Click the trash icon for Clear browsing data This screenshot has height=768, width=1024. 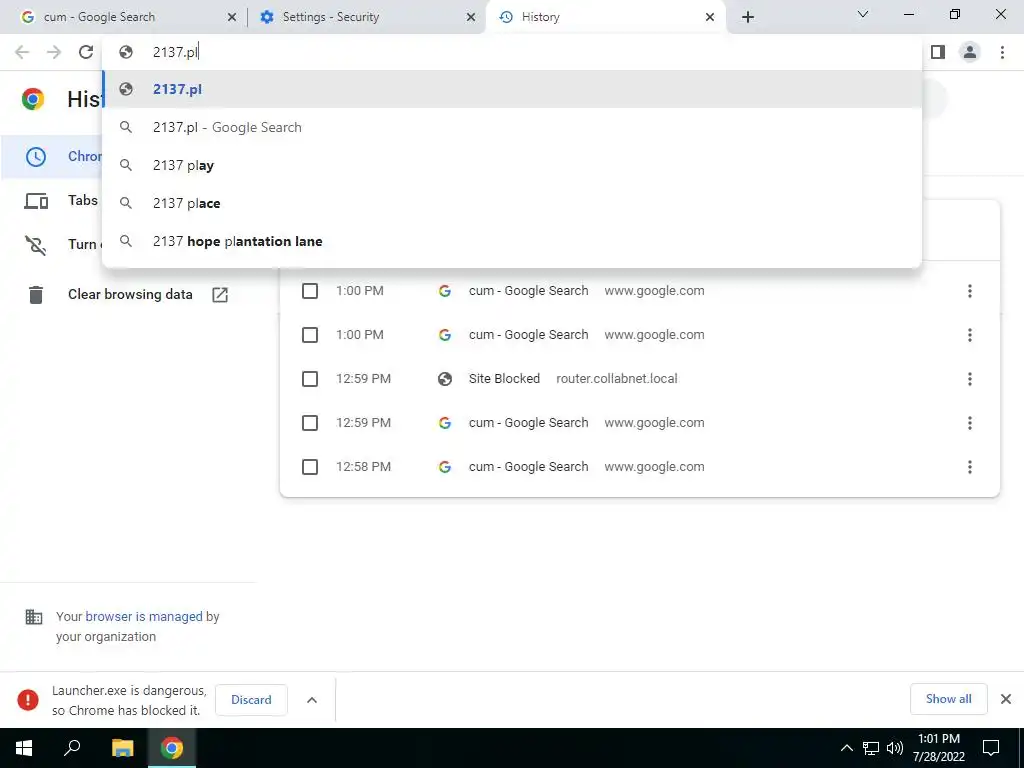click(36, 295)
